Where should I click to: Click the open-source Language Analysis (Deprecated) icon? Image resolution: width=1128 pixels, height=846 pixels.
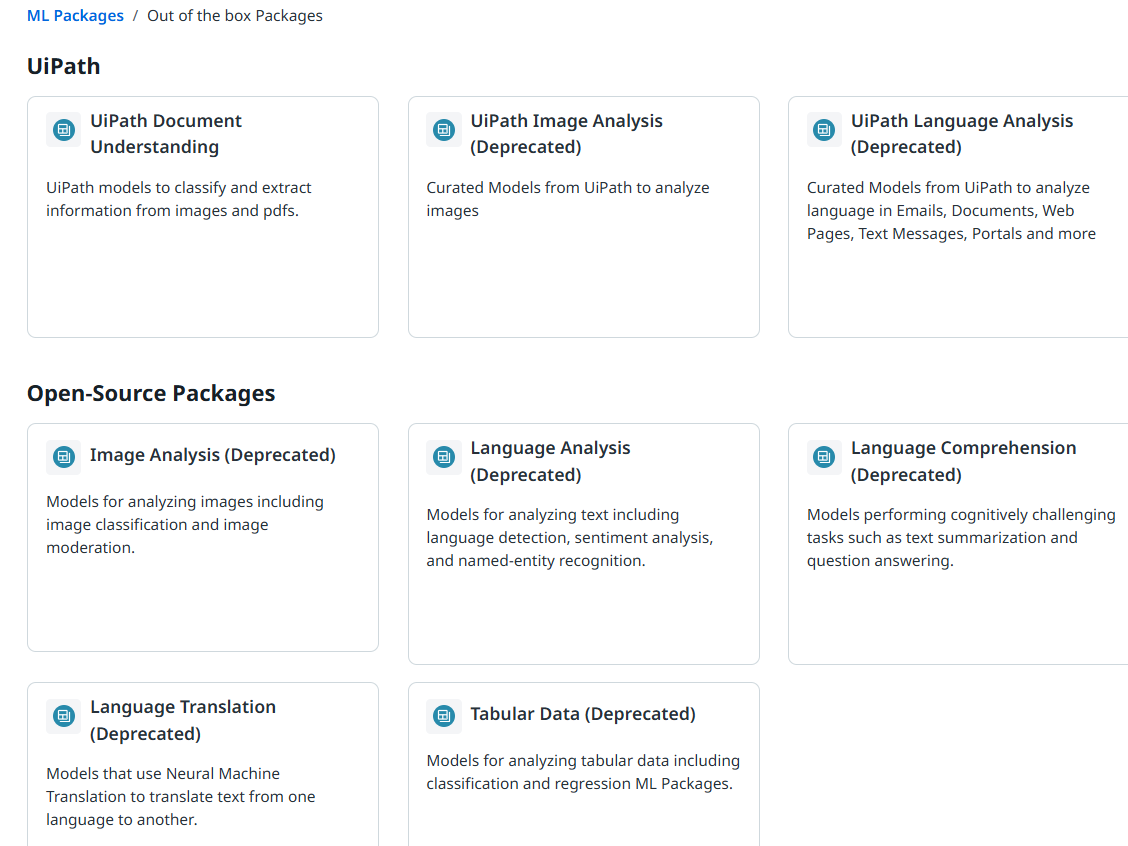tap(444, 457)
